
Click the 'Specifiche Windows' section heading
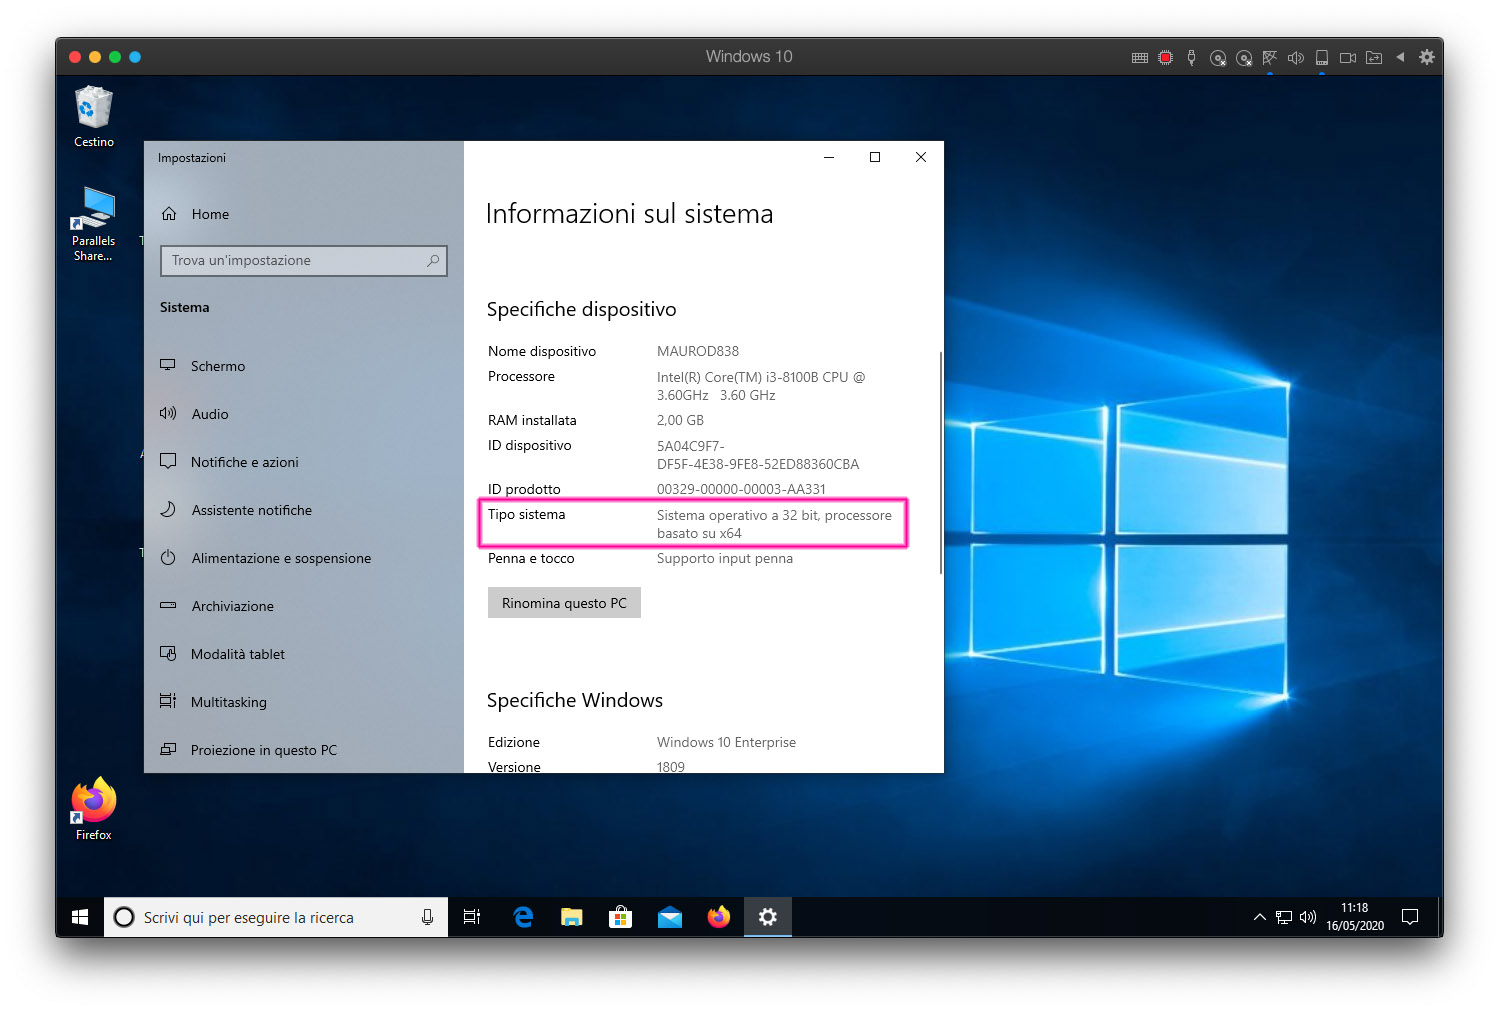coord(575,700)
